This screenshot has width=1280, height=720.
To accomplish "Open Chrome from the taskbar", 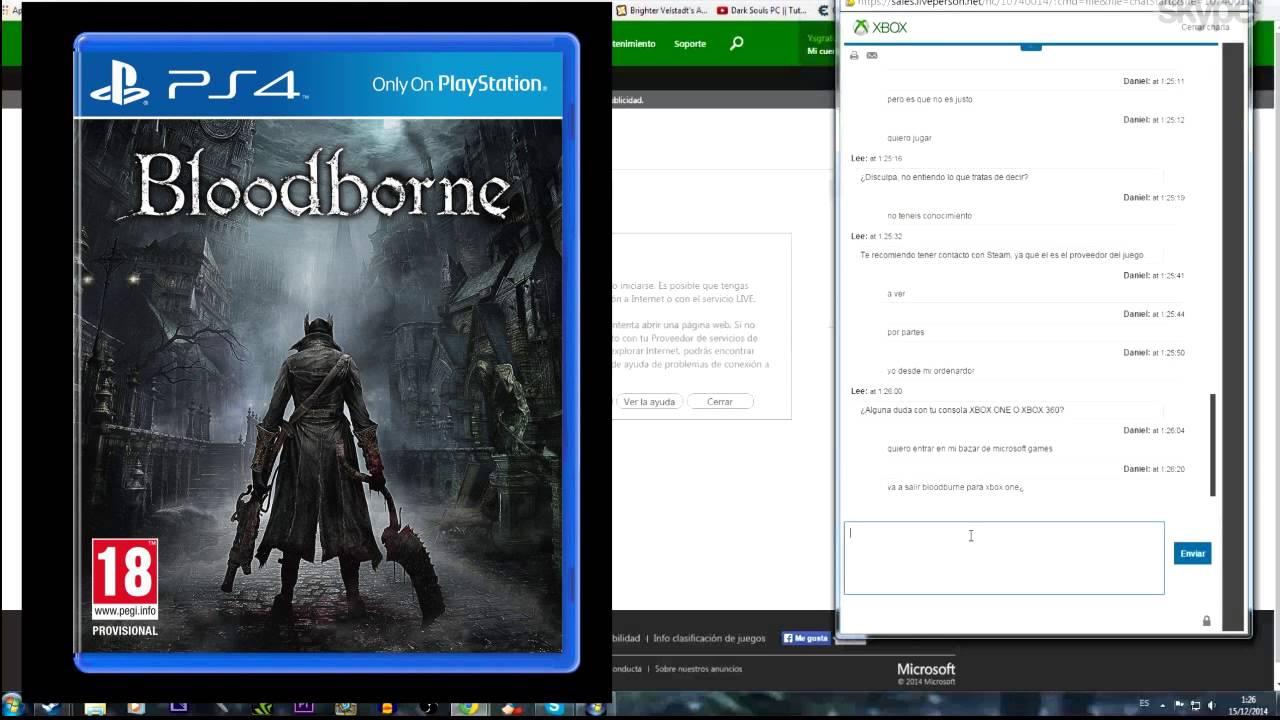I will [468, 708].
